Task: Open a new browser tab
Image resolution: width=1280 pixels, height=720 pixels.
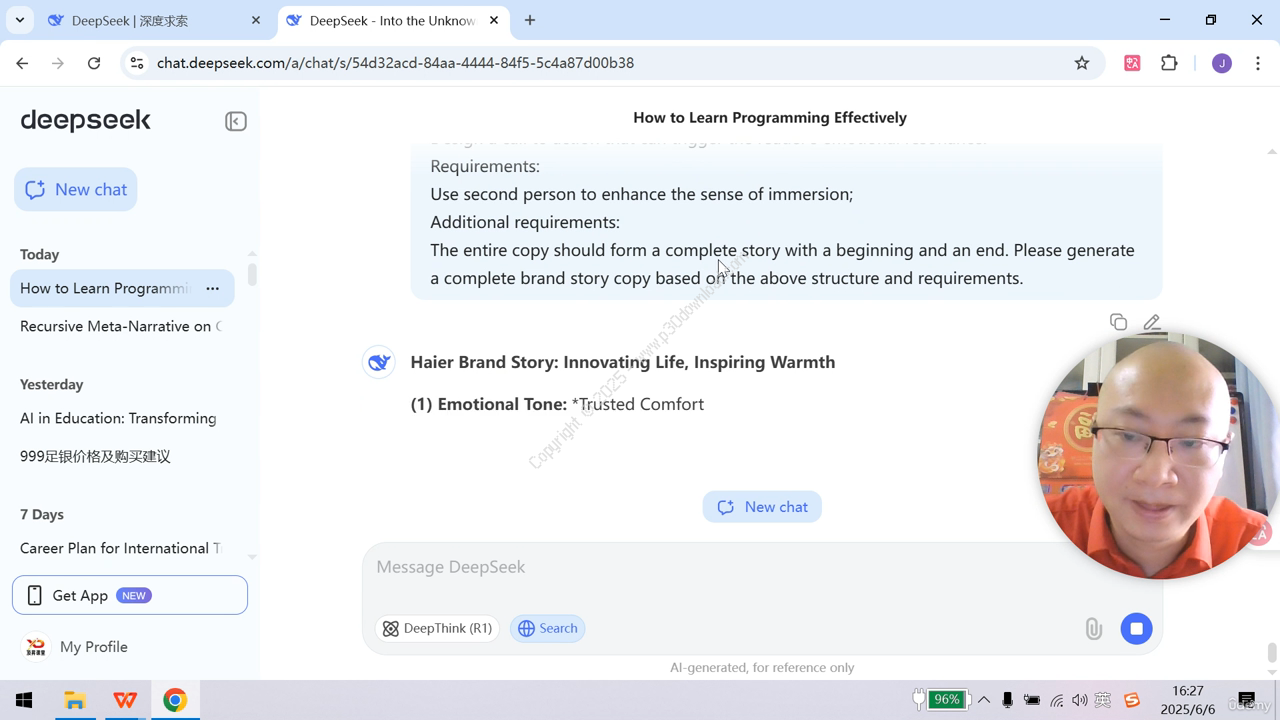Action: point(530,20)
